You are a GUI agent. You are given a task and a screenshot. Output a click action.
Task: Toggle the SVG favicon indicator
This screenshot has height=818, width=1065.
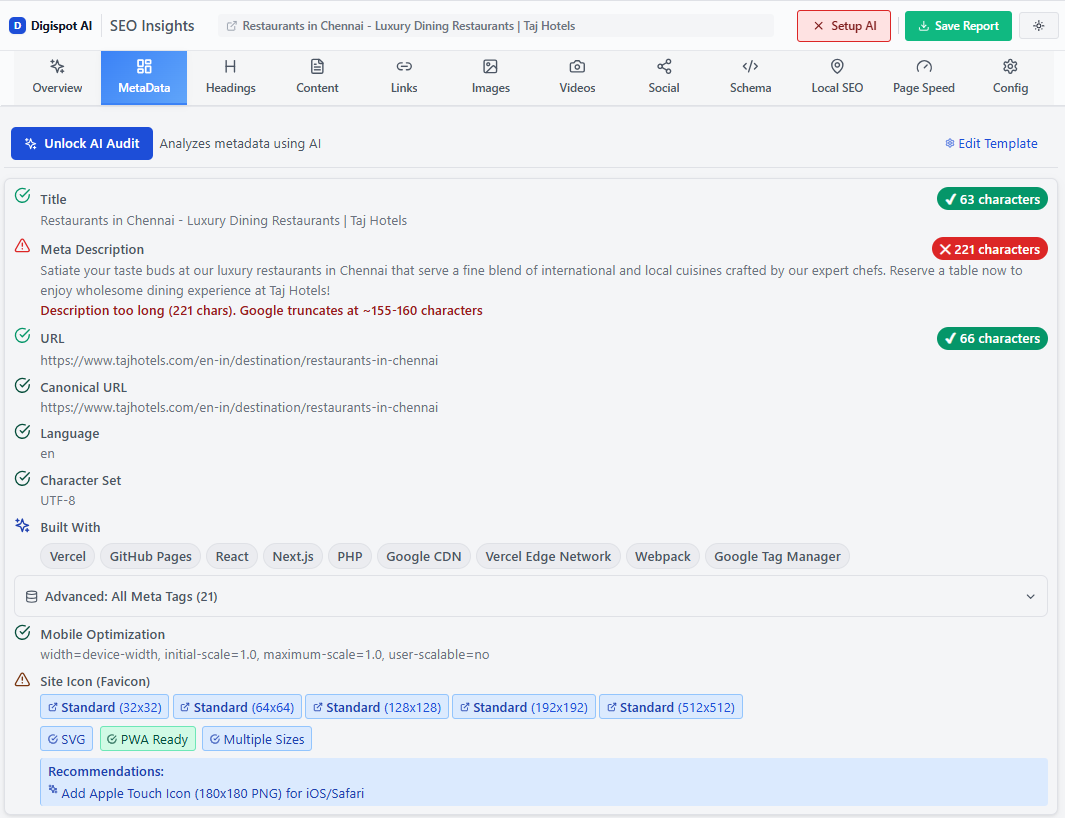click(x=66, y=738)
